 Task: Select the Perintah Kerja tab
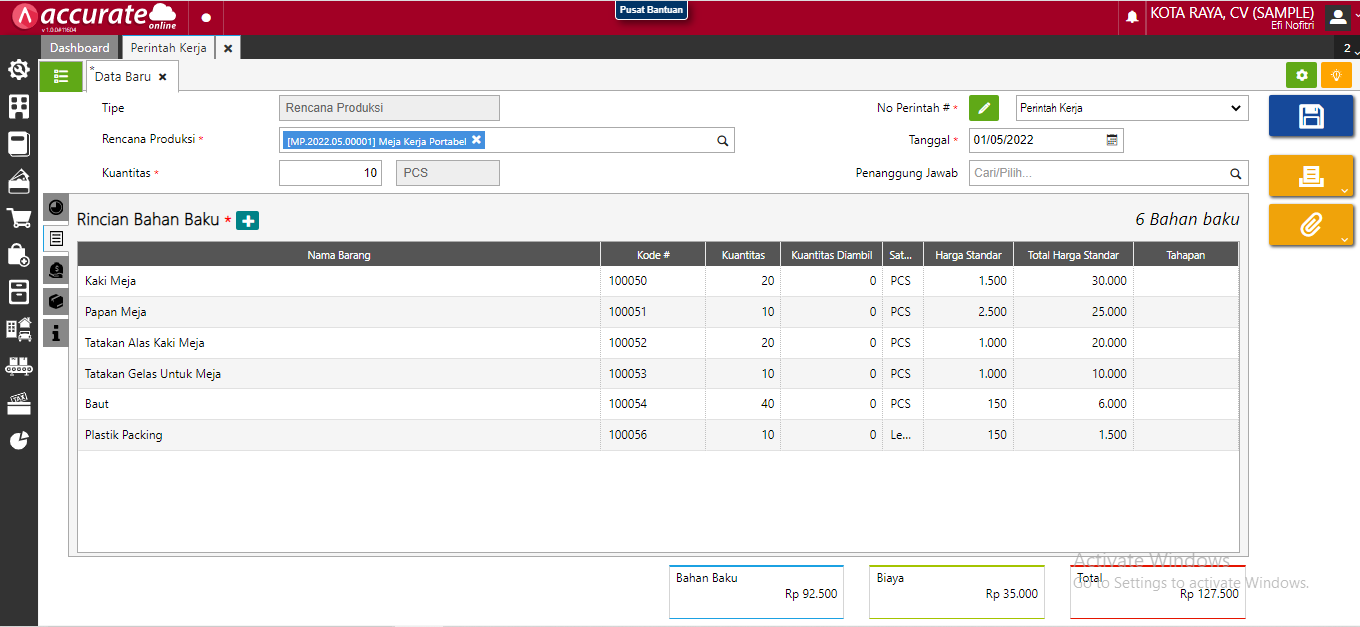(168, 48)
